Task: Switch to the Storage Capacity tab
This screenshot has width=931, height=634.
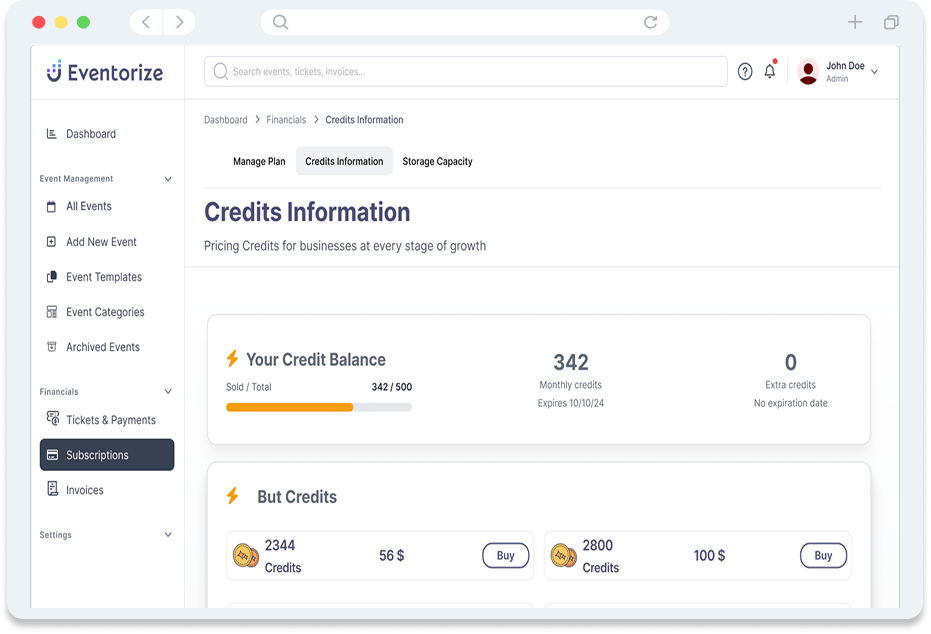Action: pos(437,161)
